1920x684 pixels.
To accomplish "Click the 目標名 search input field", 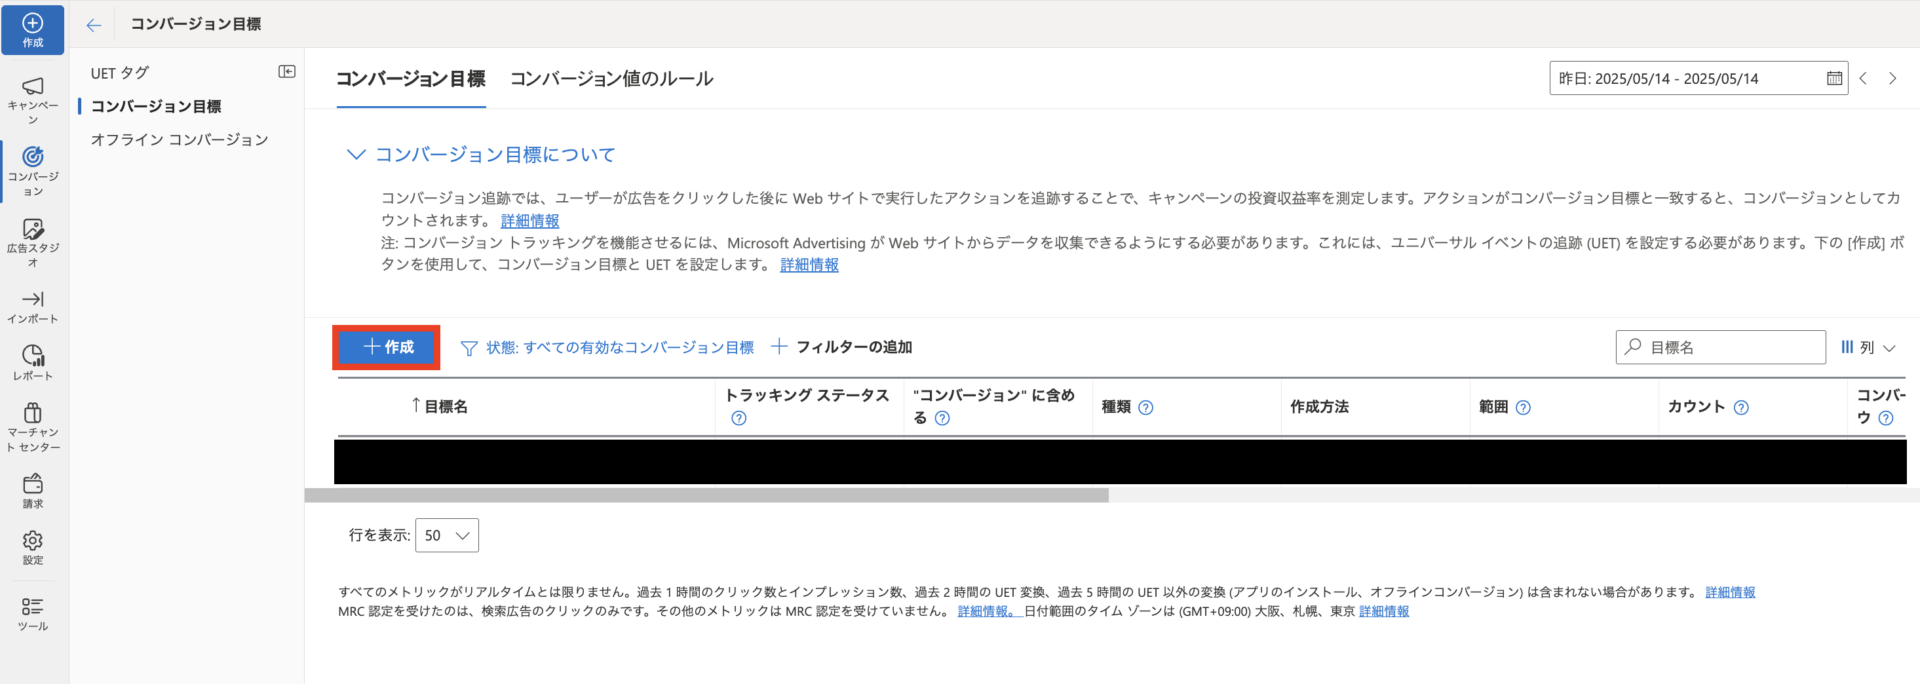I will 1721,347.
